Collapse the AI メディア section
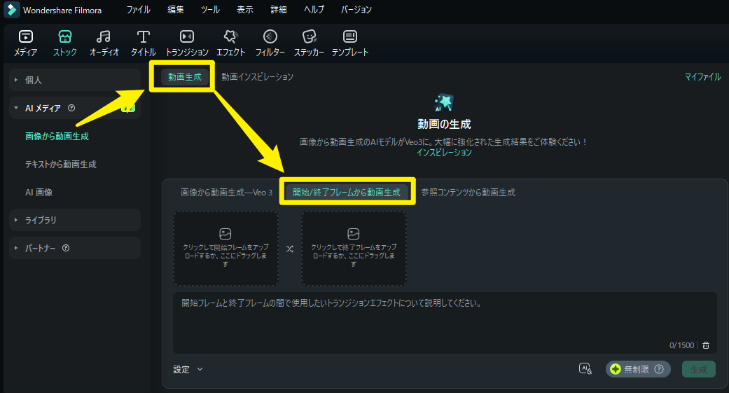The width and height of the screenshot is (729, 394). coord(16,108)
